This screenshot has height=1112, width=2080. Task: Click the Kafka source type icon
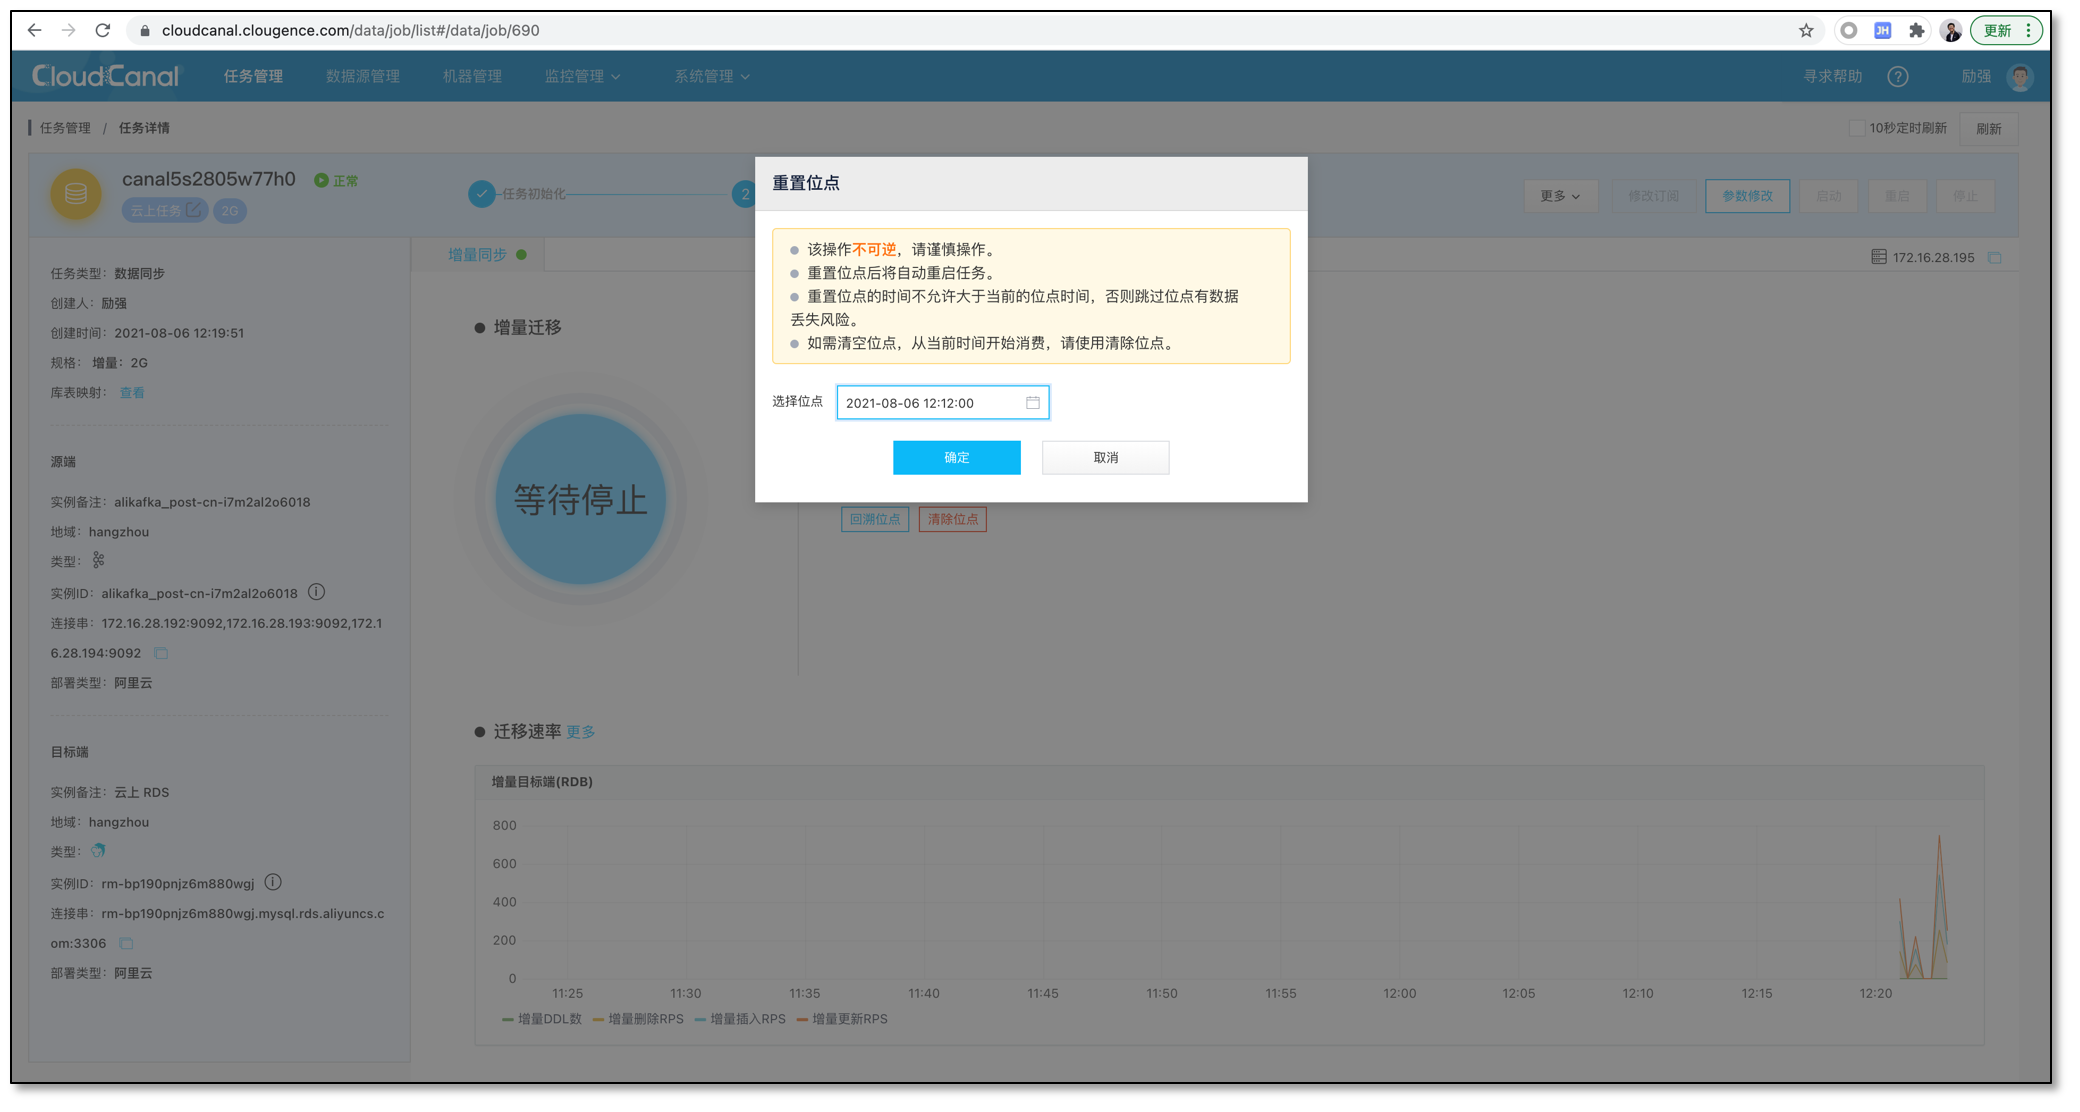pyautogui.click(x=97, y=560)
